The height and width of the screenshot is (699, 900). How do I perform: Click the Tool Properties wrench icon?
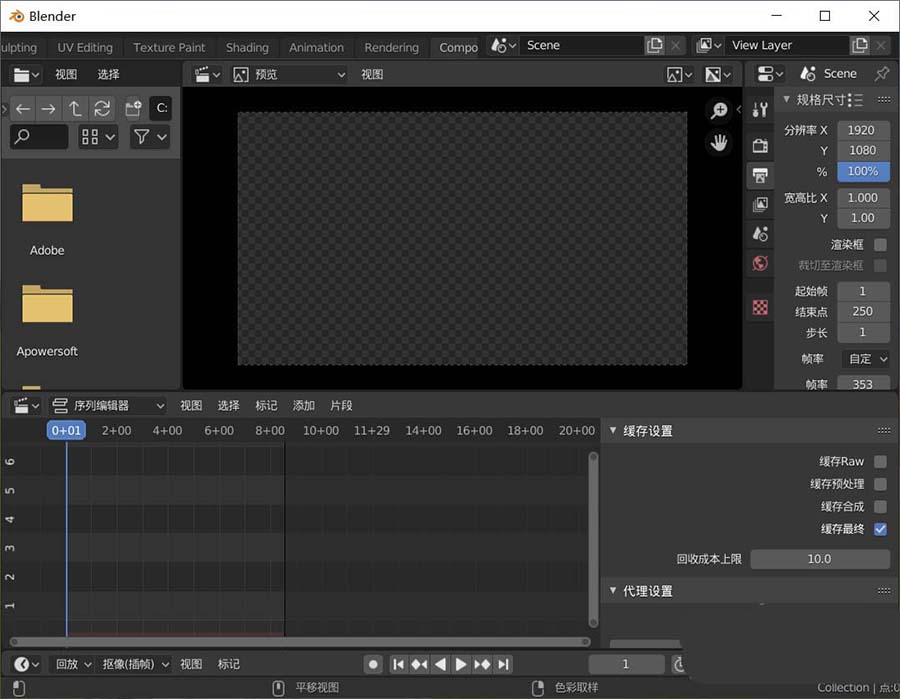tap(760, 110)
